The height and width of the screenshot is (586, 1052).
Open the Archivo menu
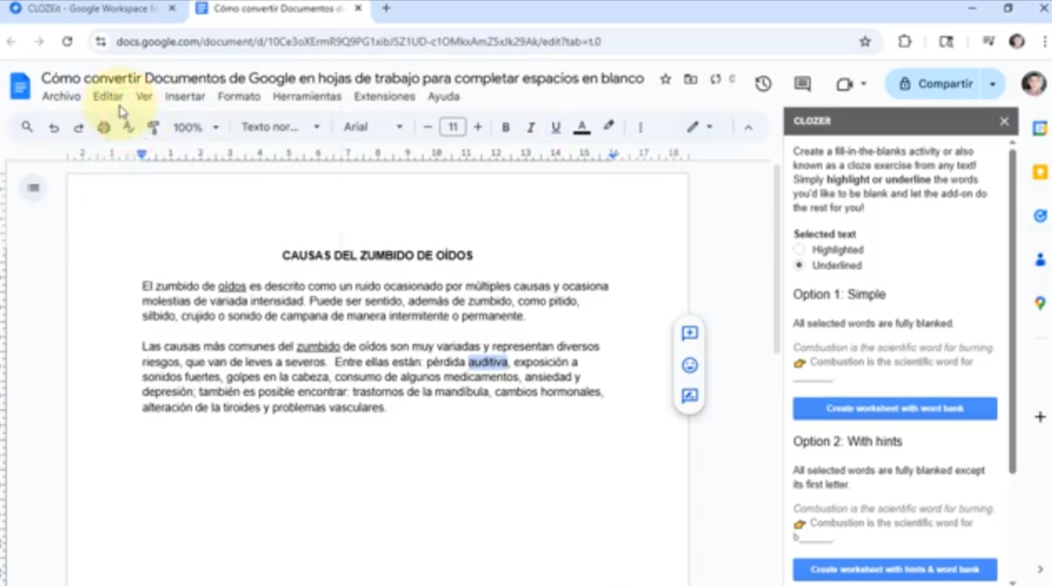(61, 97)
